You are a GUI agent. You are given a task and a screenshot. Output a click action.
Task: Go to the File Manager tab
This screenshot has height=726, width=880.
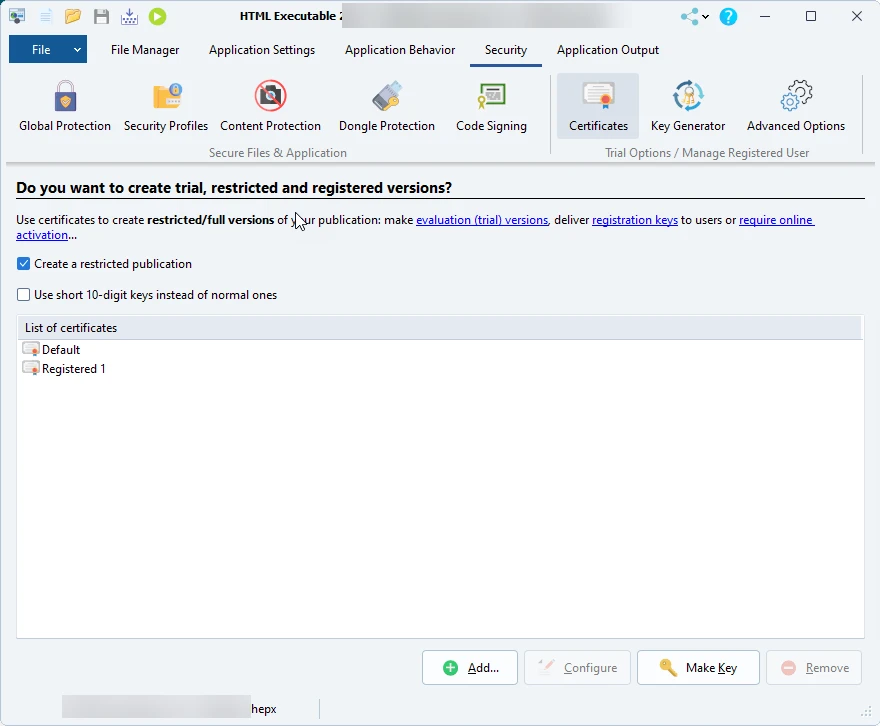(x=144, y=49)
